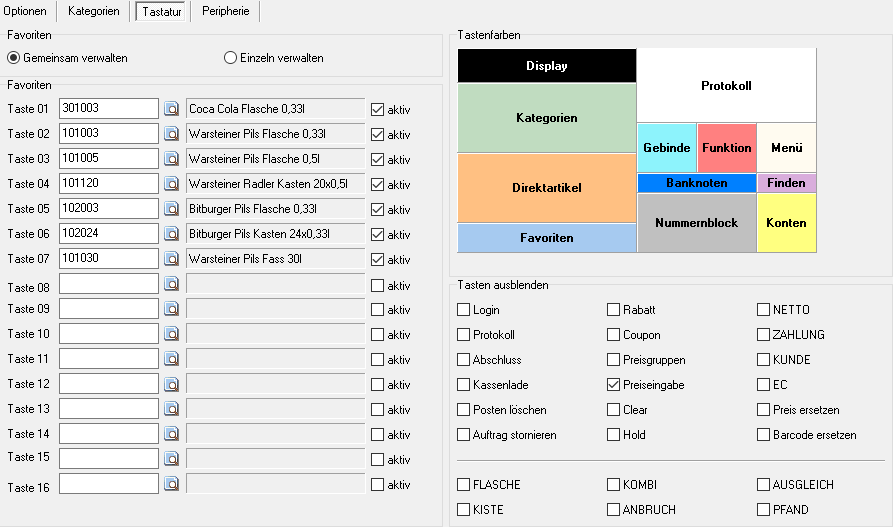Click the yellow Konten color swatch

click(x=787, y=223)
